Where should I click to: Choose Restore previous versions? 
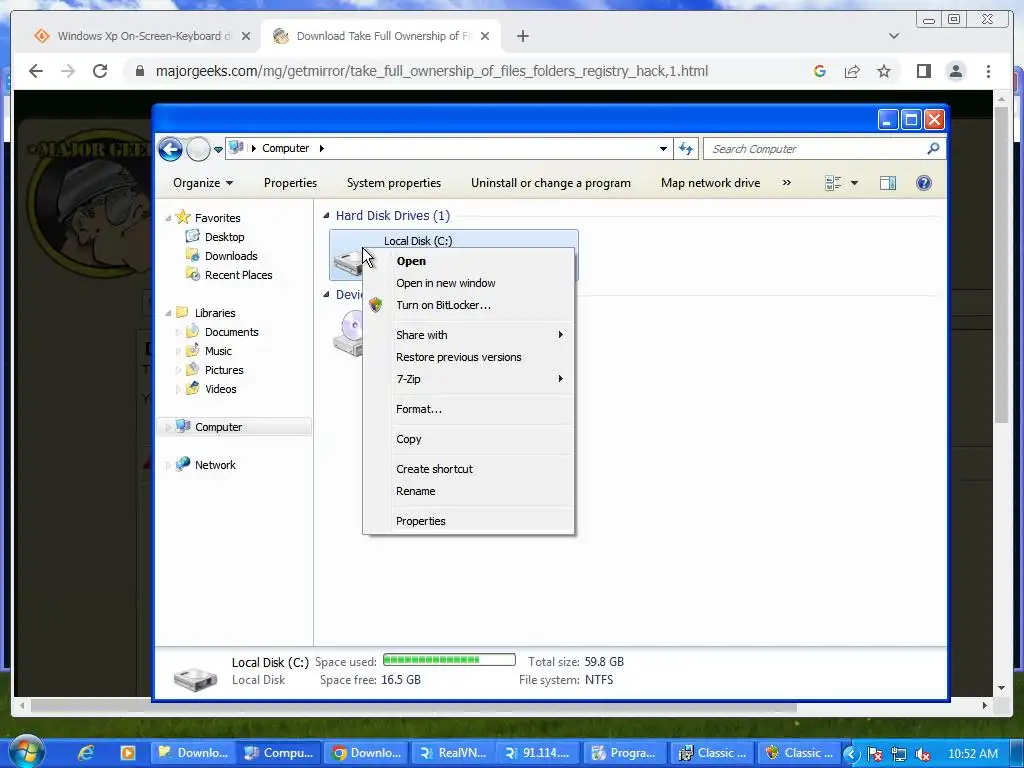point(469,357)
